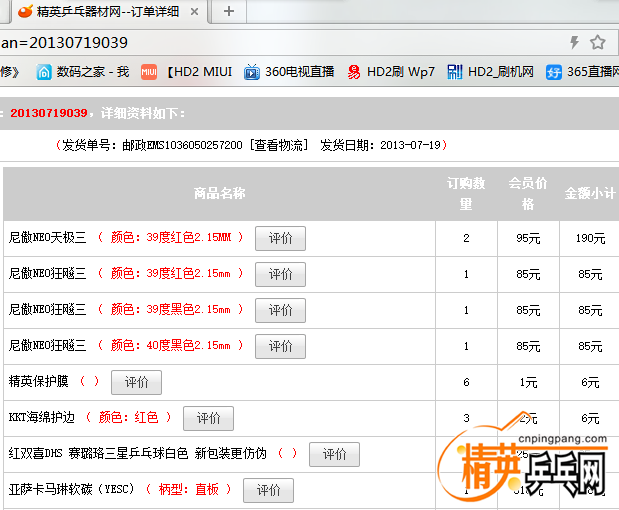The width and height of the screenshot is (619, 510).
Task: Click the 95元 member price cell
Action: coord(528,238)
